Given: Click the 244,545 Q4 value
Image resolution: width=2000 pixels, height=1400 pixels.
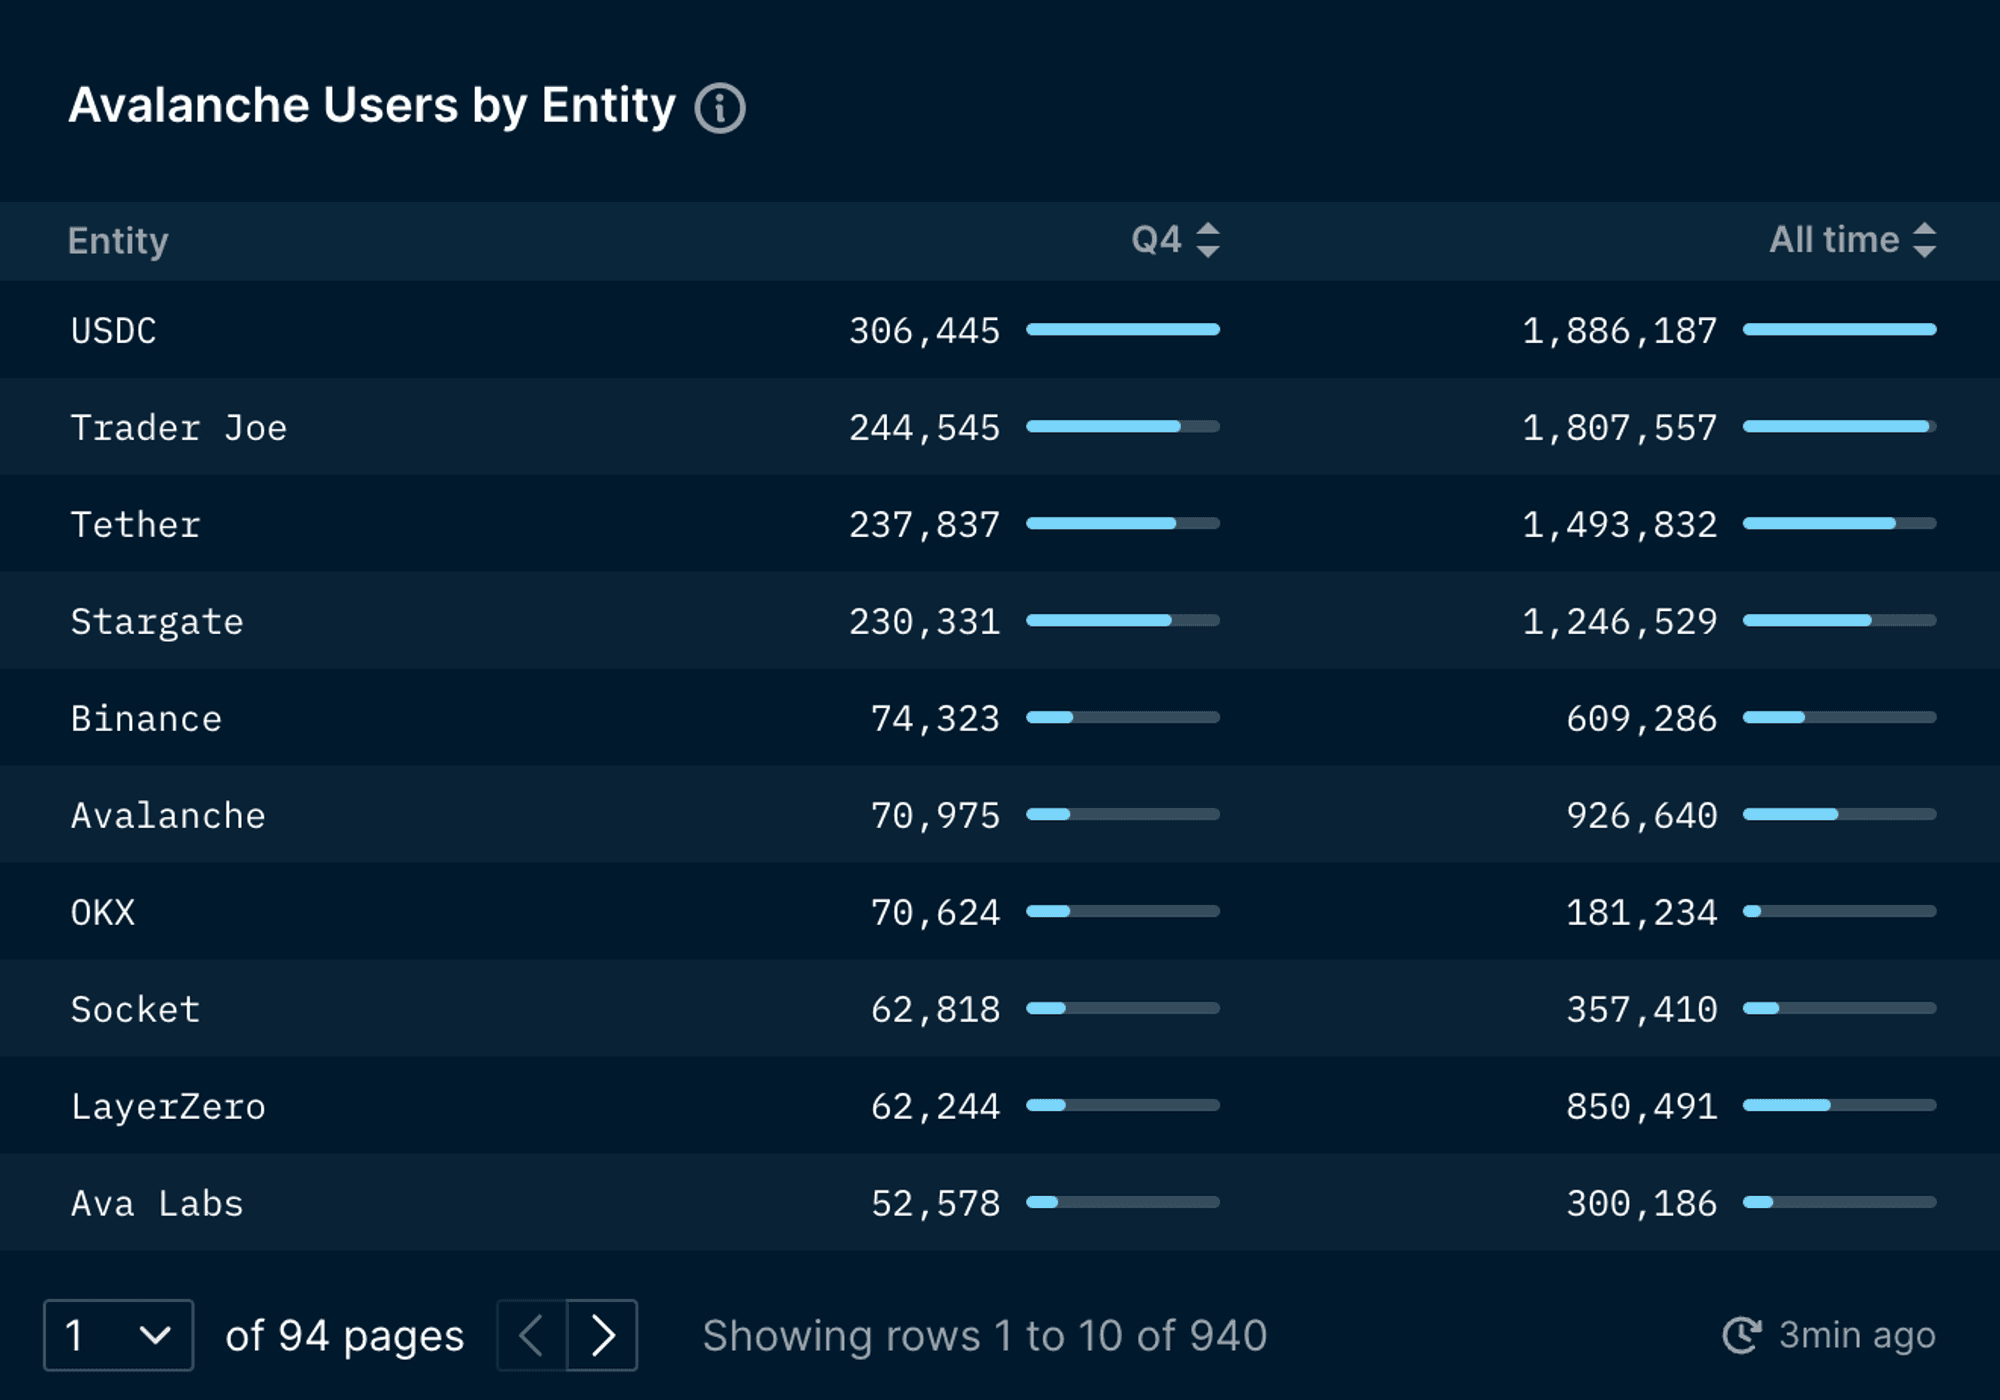Looking at the screenshot, I should (924, 428).
